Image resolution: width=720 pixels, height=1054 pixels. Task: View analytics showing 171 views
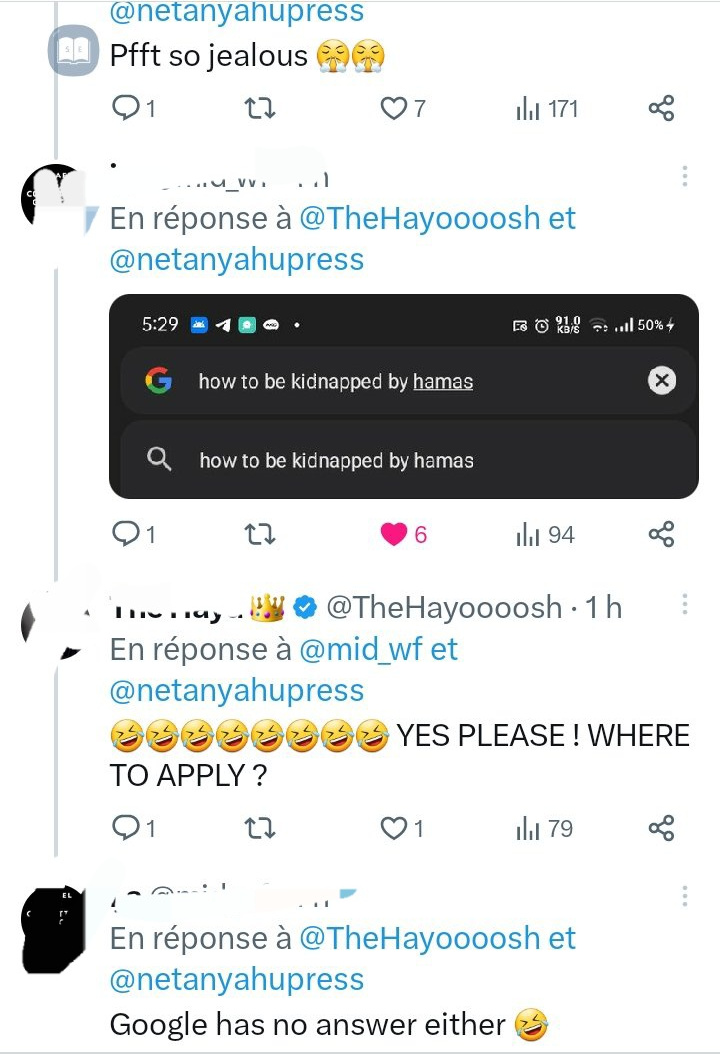547,108
